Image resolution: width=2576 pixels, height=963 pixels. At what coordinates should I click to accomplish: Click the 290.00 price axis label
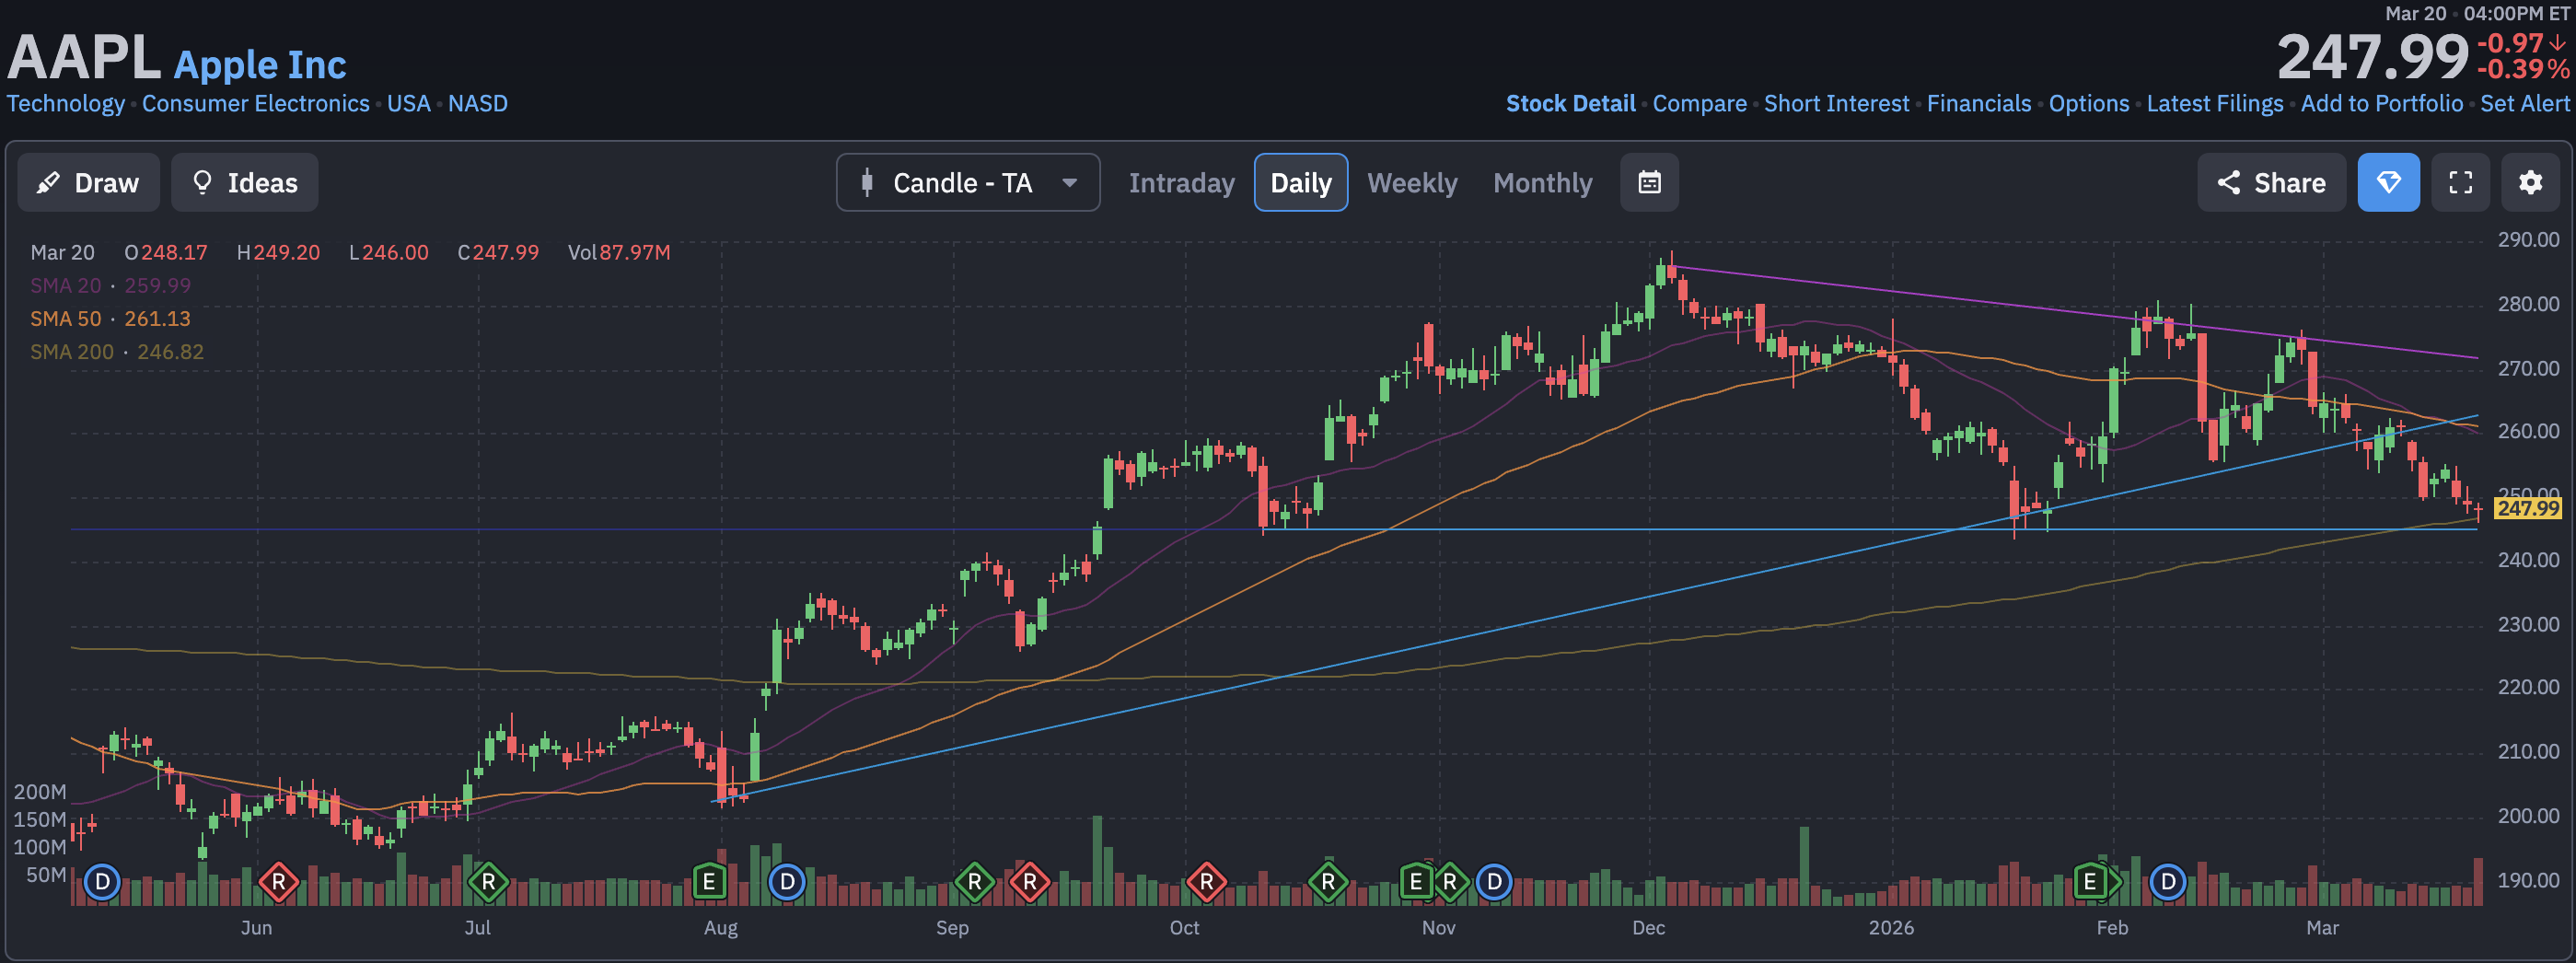click(x=2528, y=239)
